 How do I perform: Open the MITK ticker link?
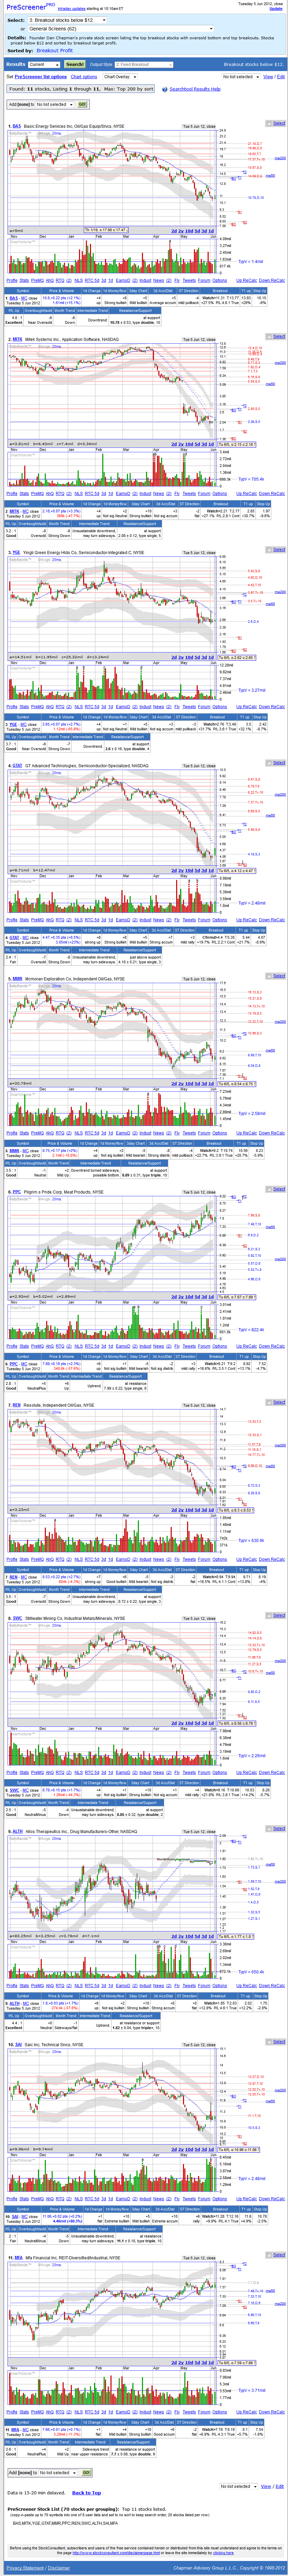[17, 339]
